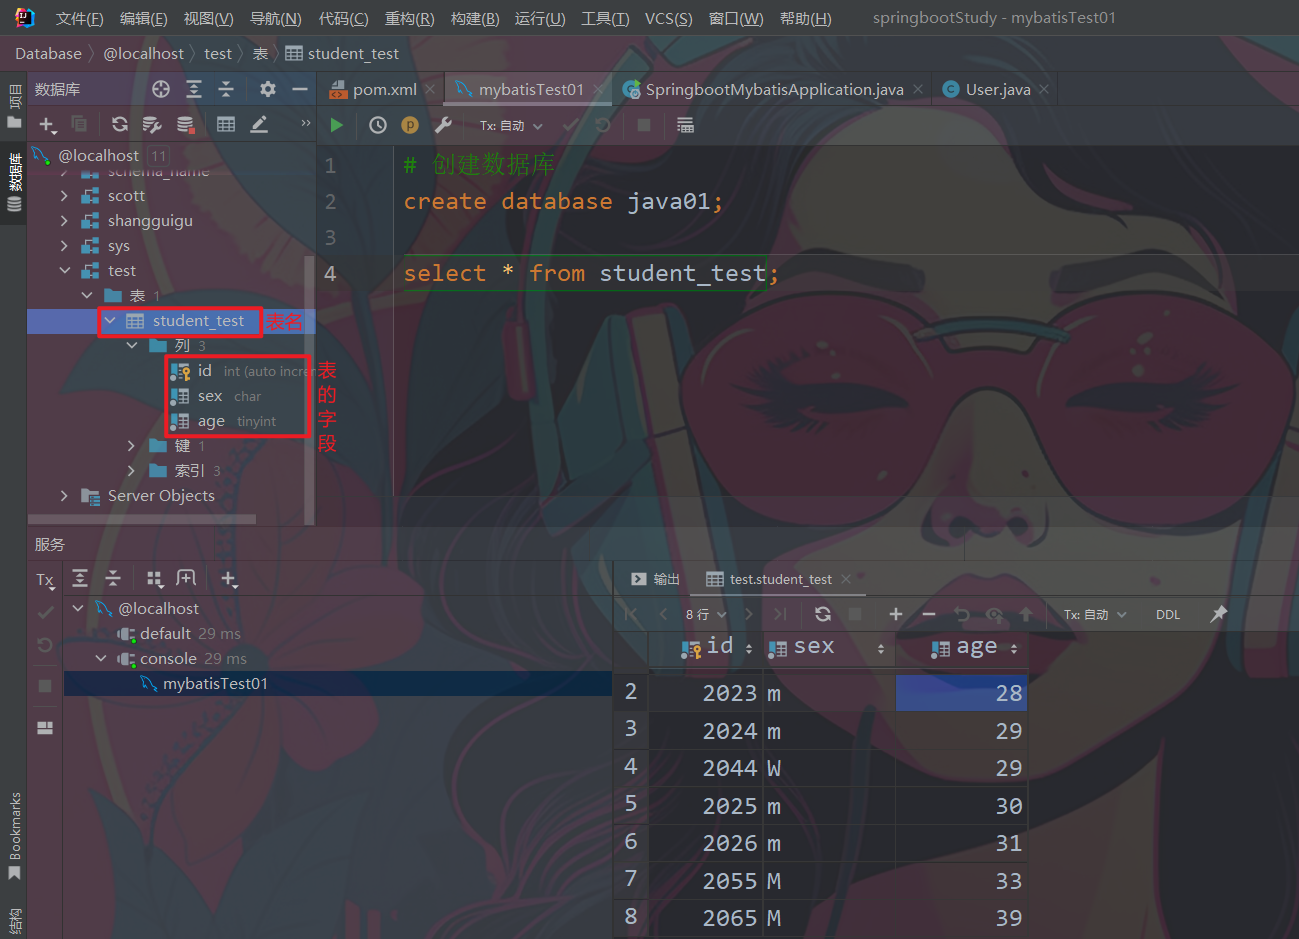Show more Database toolbar actions chevron
1299x939 pixels.
coord(305,124)
